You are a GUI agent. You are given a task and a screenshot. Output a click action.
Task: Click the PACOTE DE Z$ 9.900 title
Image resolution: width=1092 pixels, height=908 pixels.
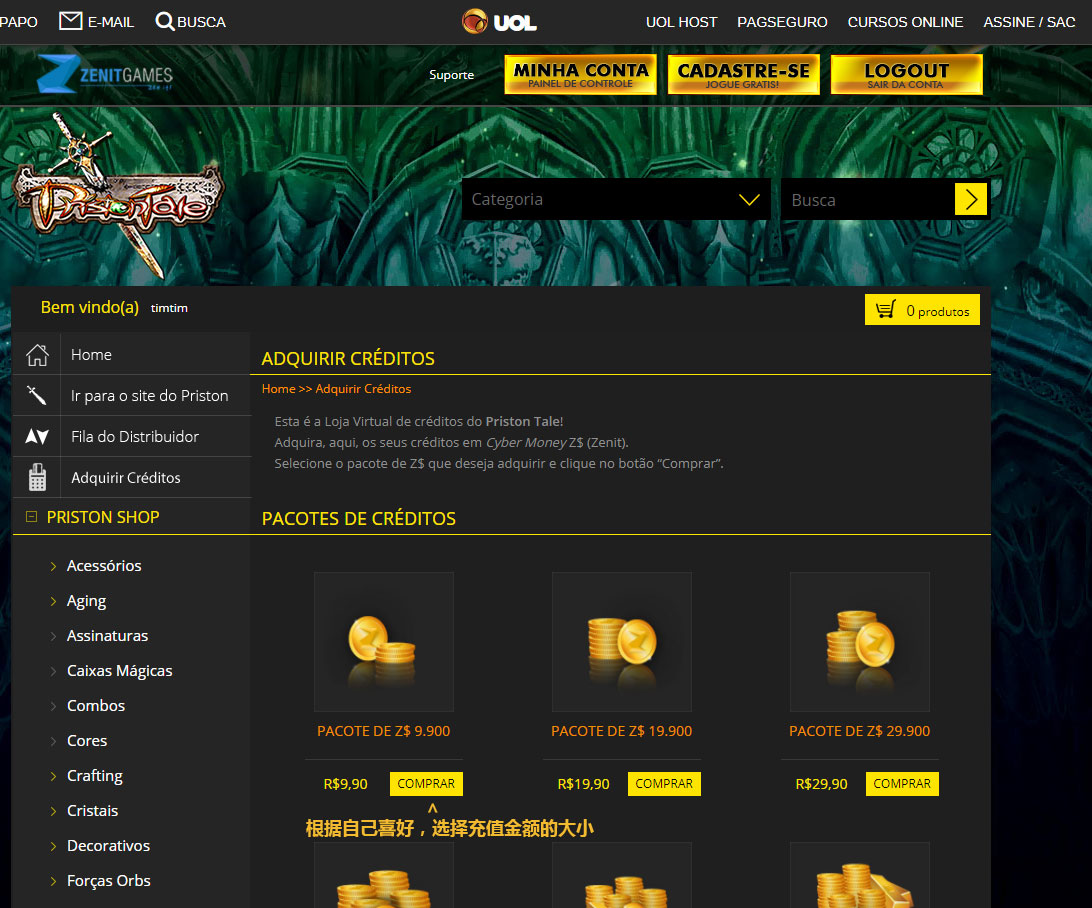pyautogui.click(x=384, y=731)
